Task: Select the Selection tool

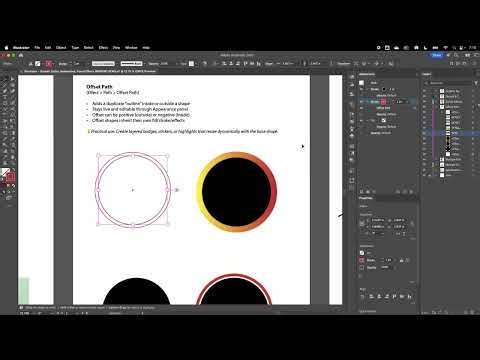Action: (5, 79)
